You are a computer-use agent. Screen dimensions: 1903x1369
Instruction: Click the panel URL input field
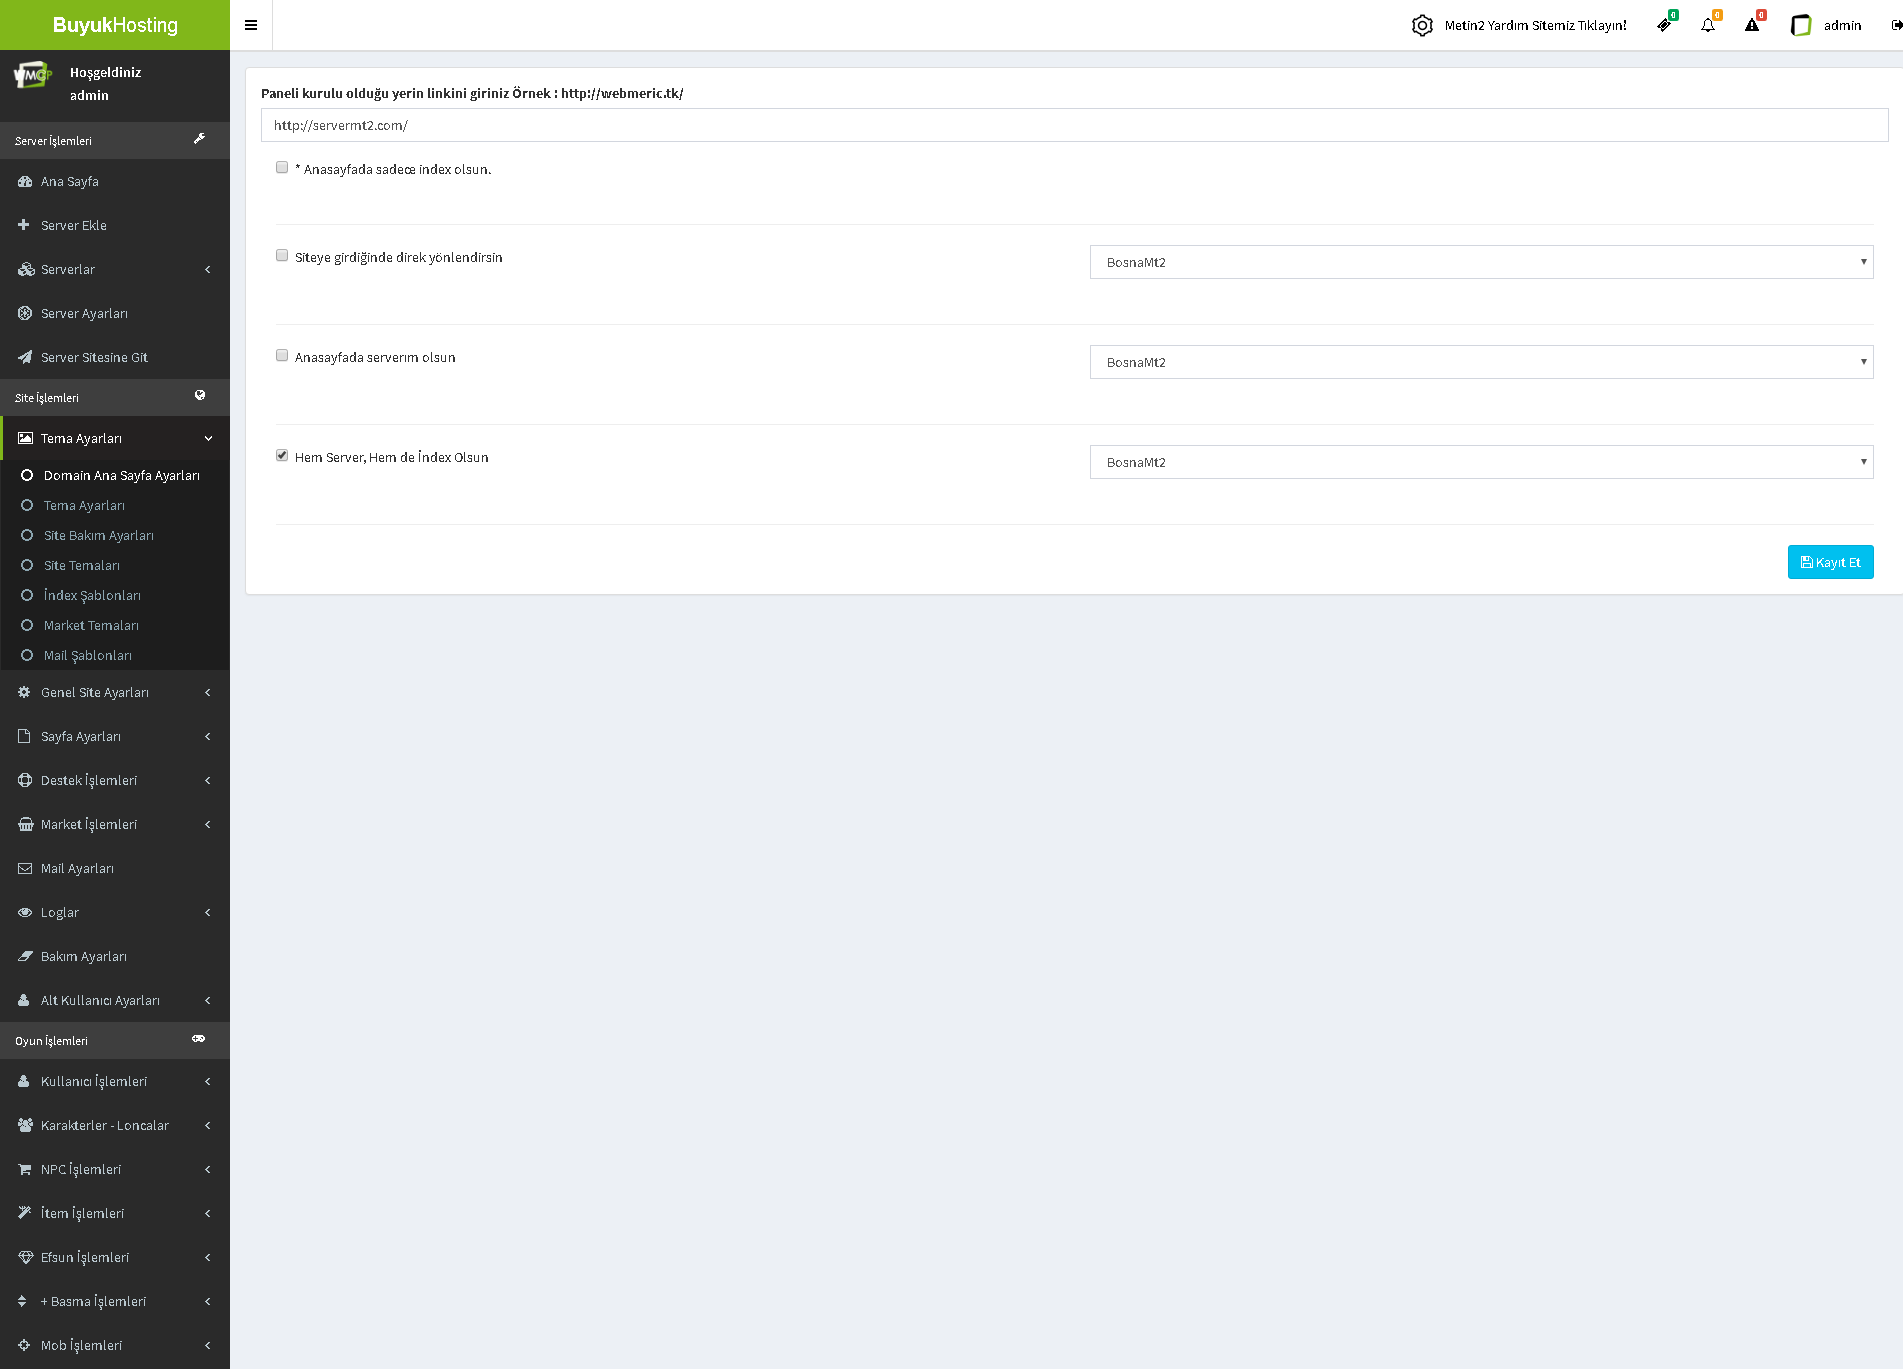point(1074,125)
